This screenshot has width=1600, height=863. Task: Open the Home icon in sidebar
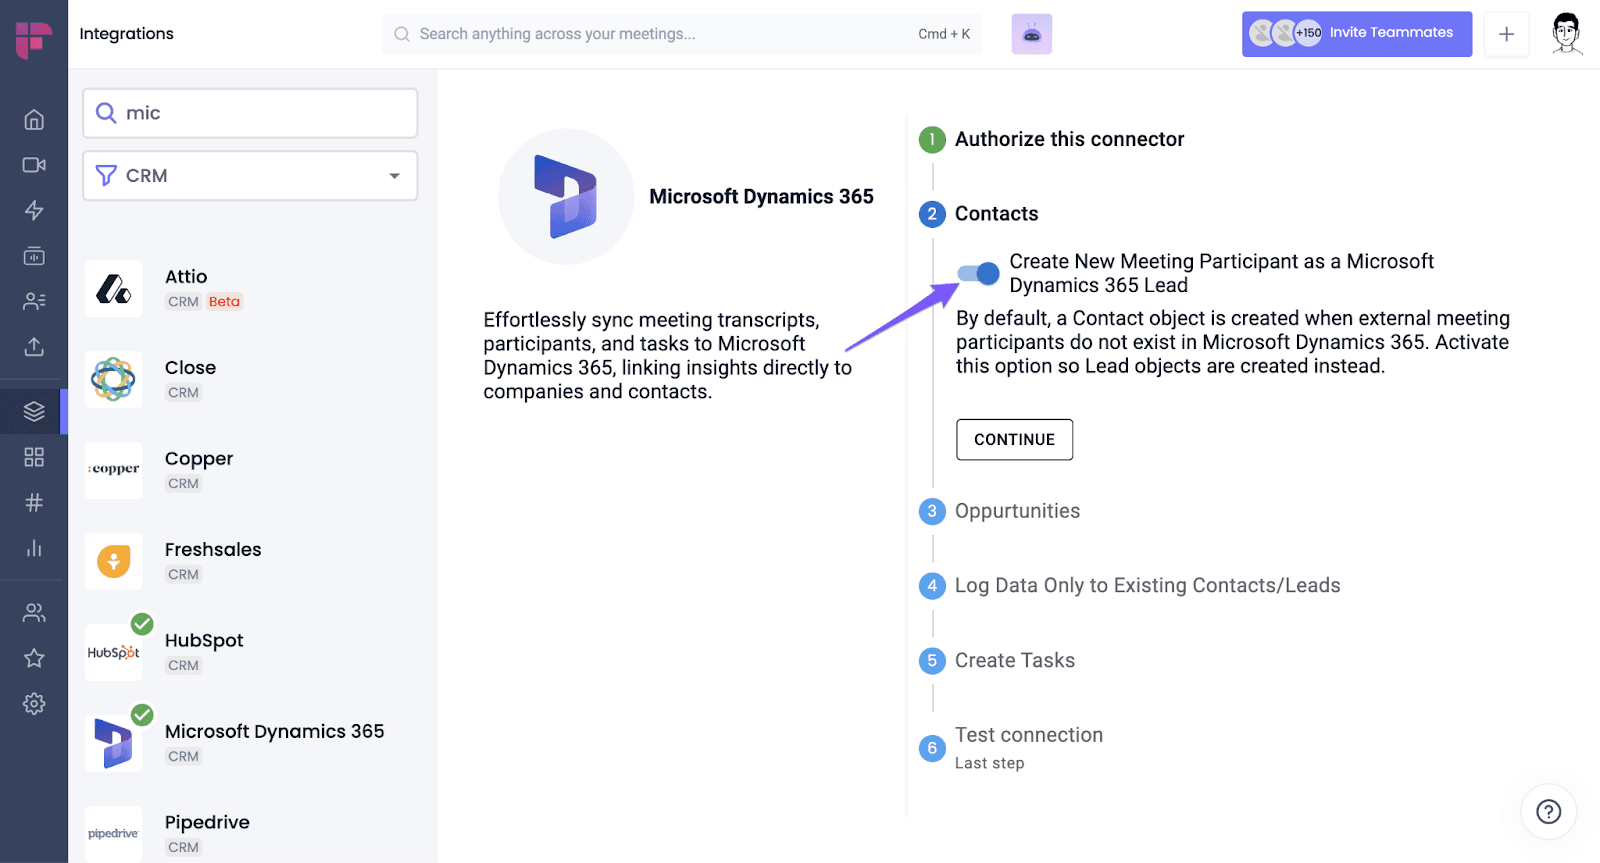pyautogui.click(x=34, y=120)
